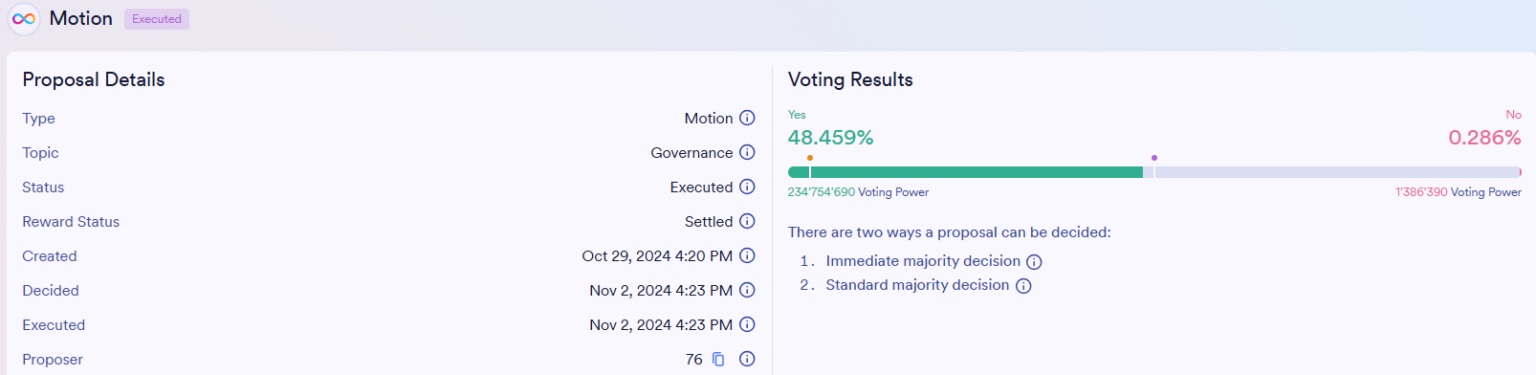The width and height of the screenshot is (1536, 375).
Task: Click the green Yes portion of voting bar
Action: point(965,172)
